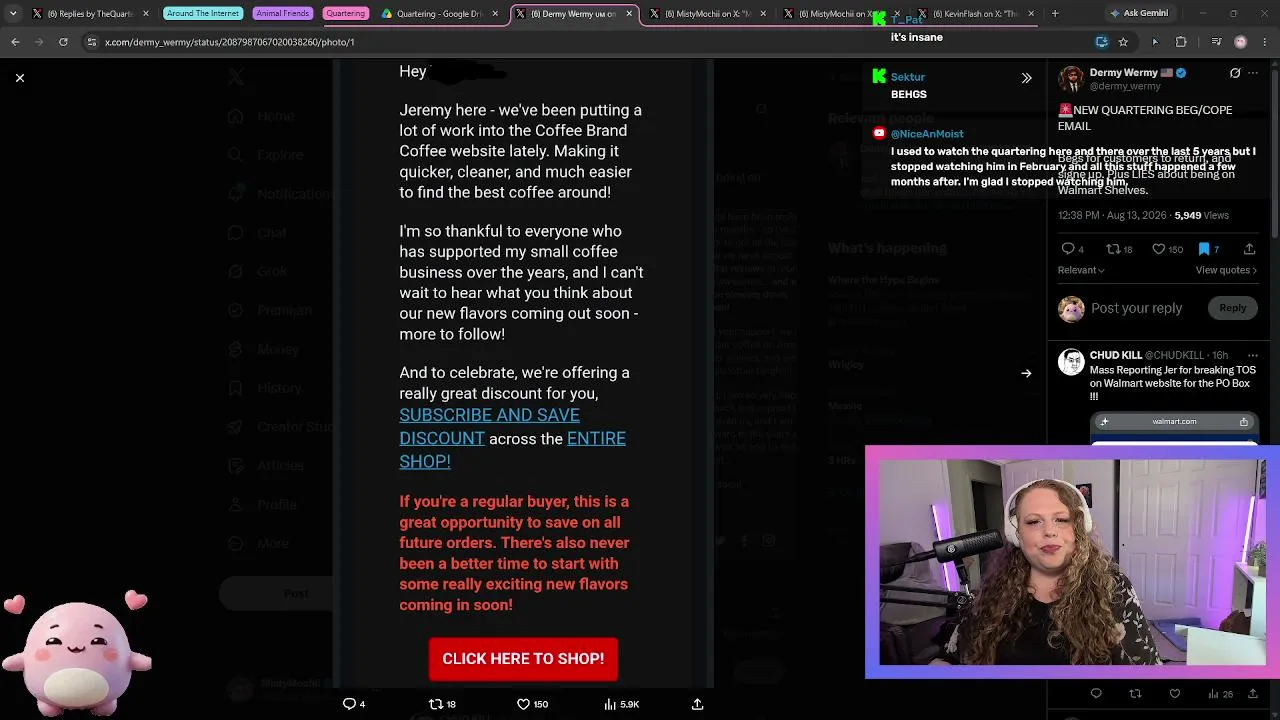1280x720 pixels.
Task: Share CHUD KILL's reply
Action: [x=1252, y=694]
